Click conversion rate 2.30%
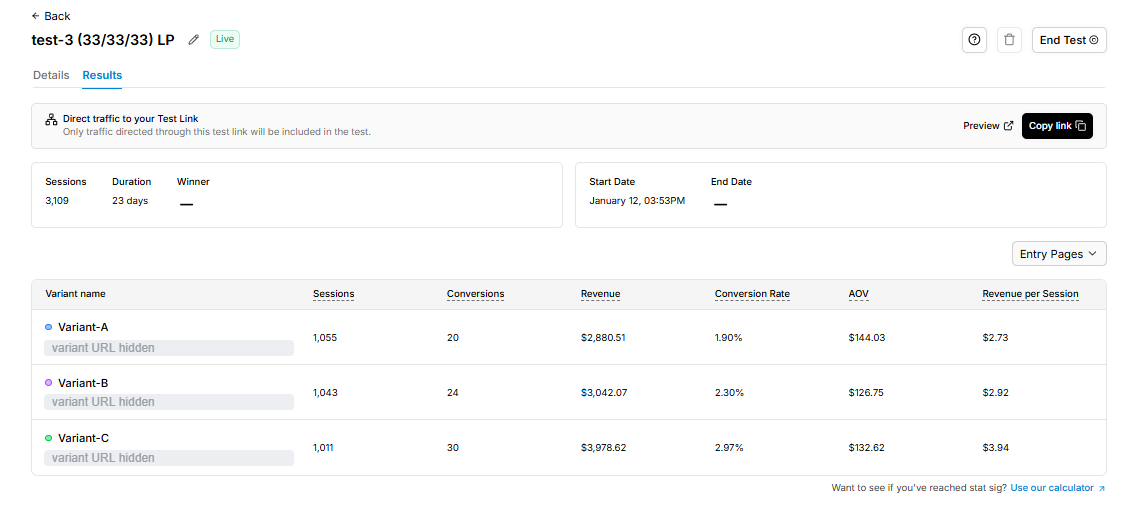 pos(729,393)
